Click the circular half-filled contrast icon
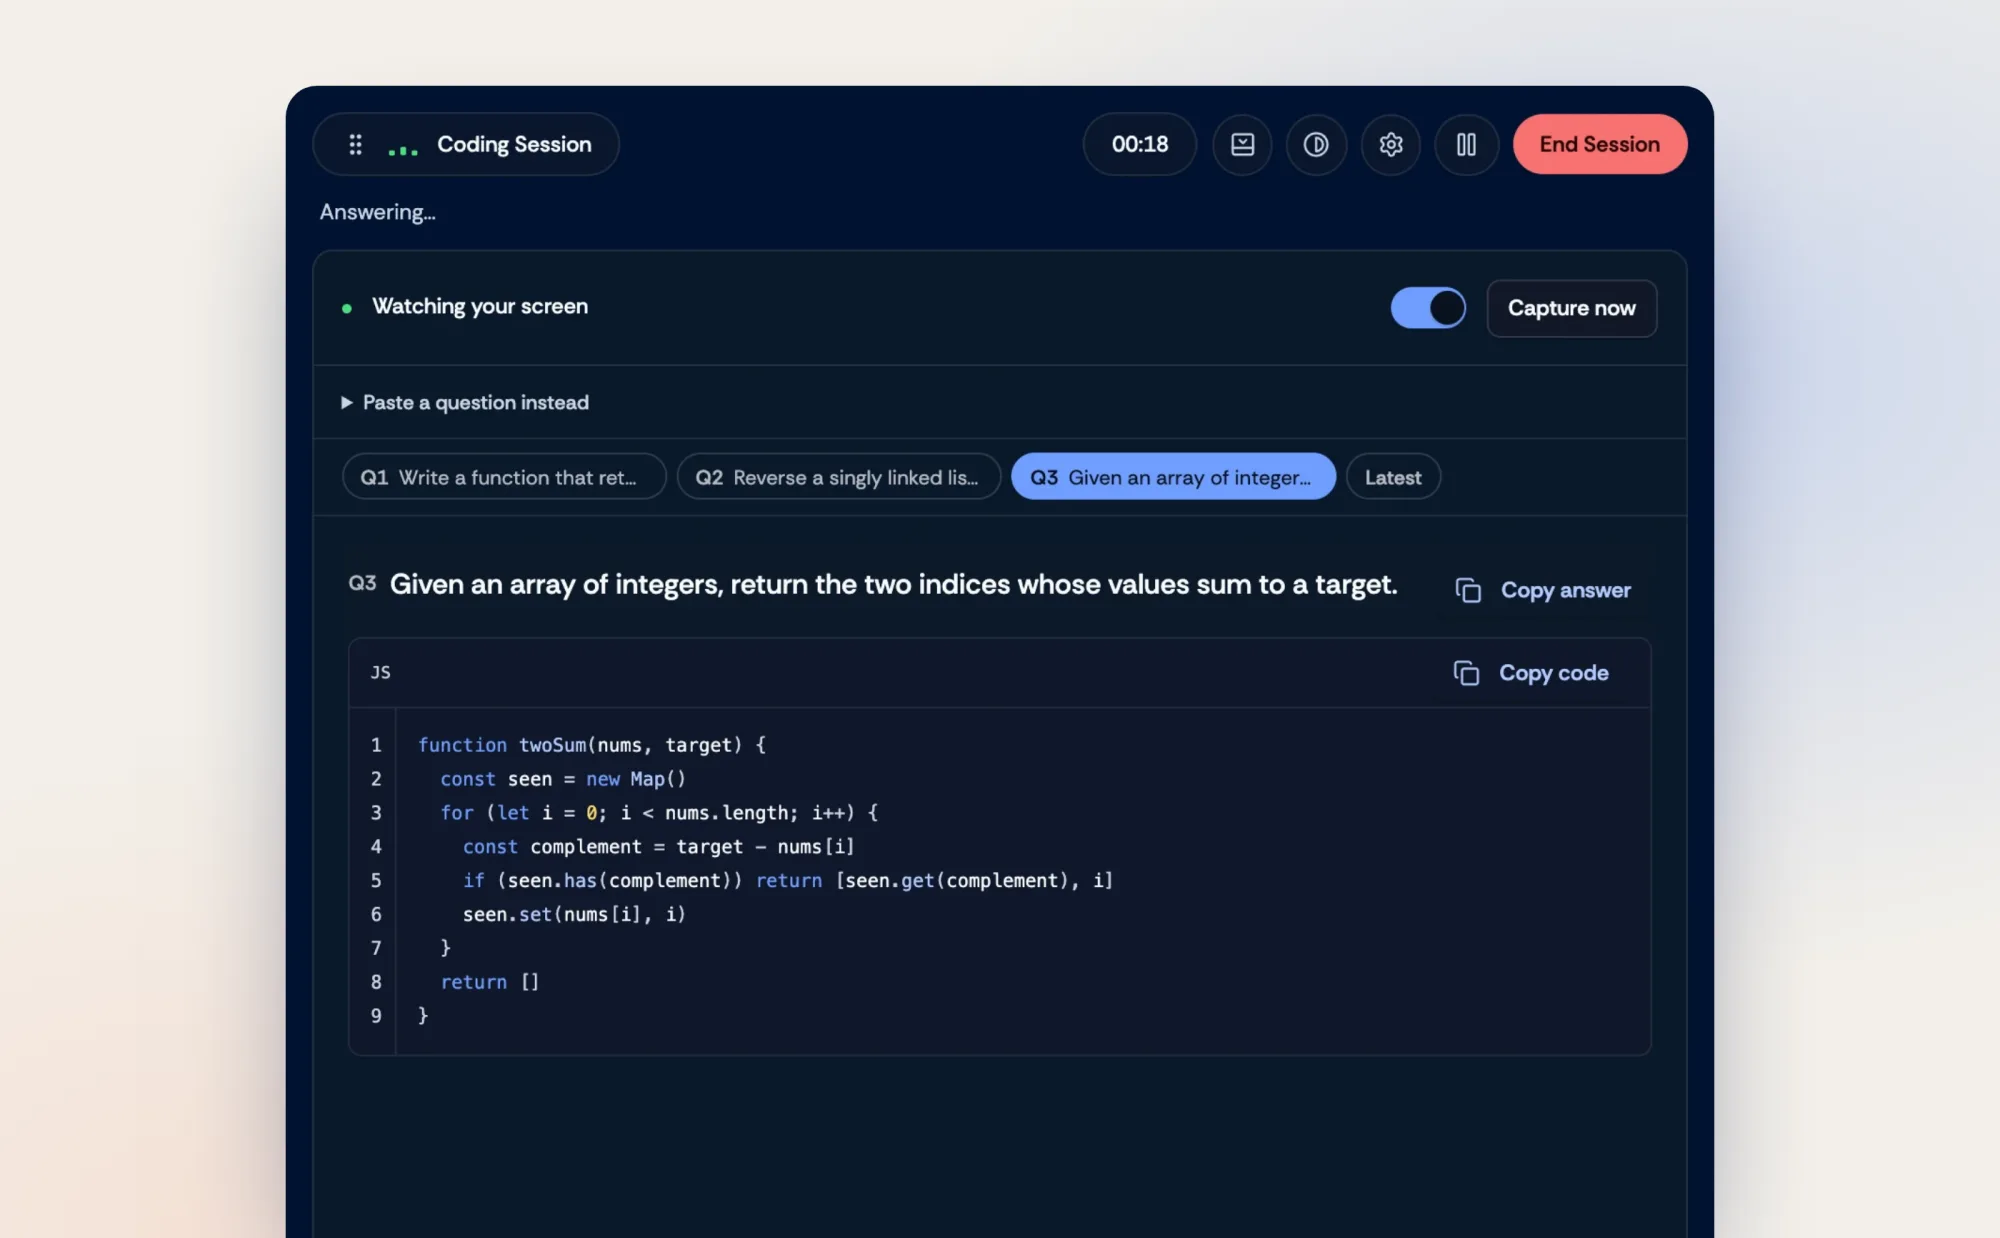Image resolution: width=2000 pixels, height=1238 pixels. click(1316, 145)
